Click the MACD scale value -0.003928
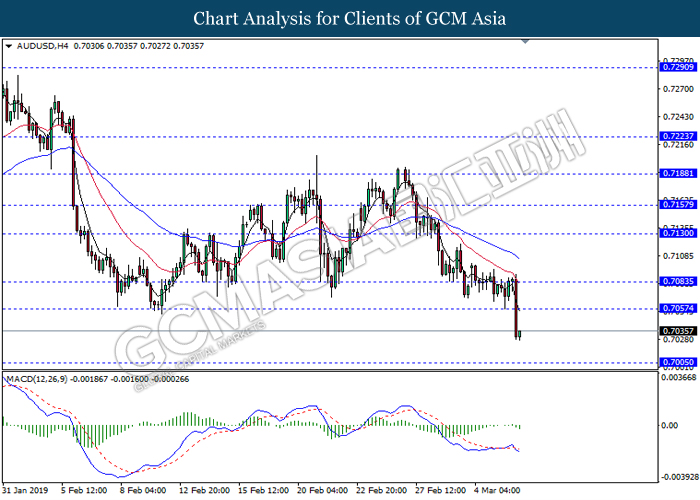This screenshot has width=700, height=500. 678,477
